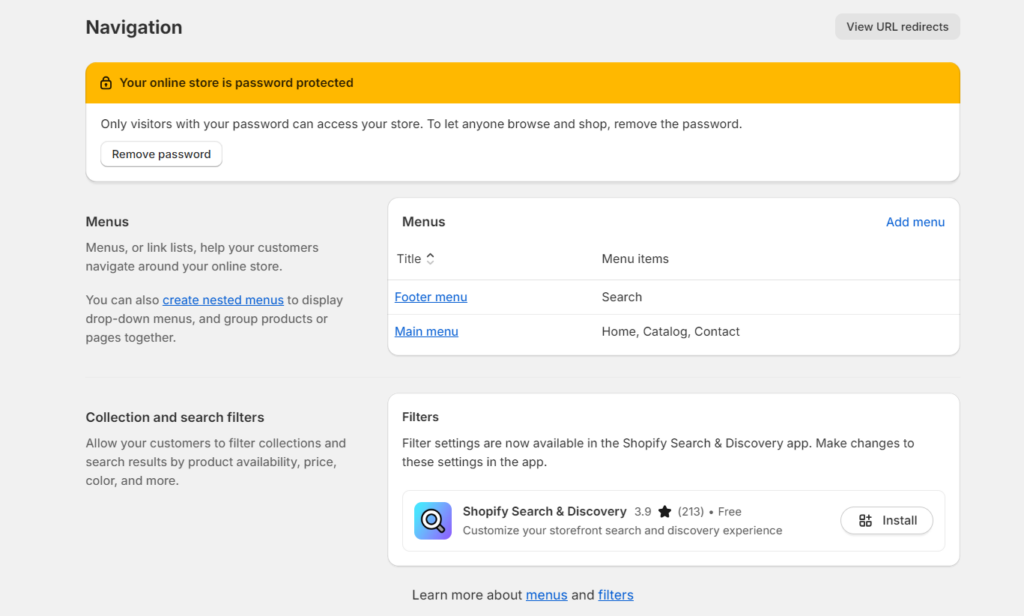Click the magnifying glass in the app thumbnail
1024x616 pixels.
pos(432,520)
